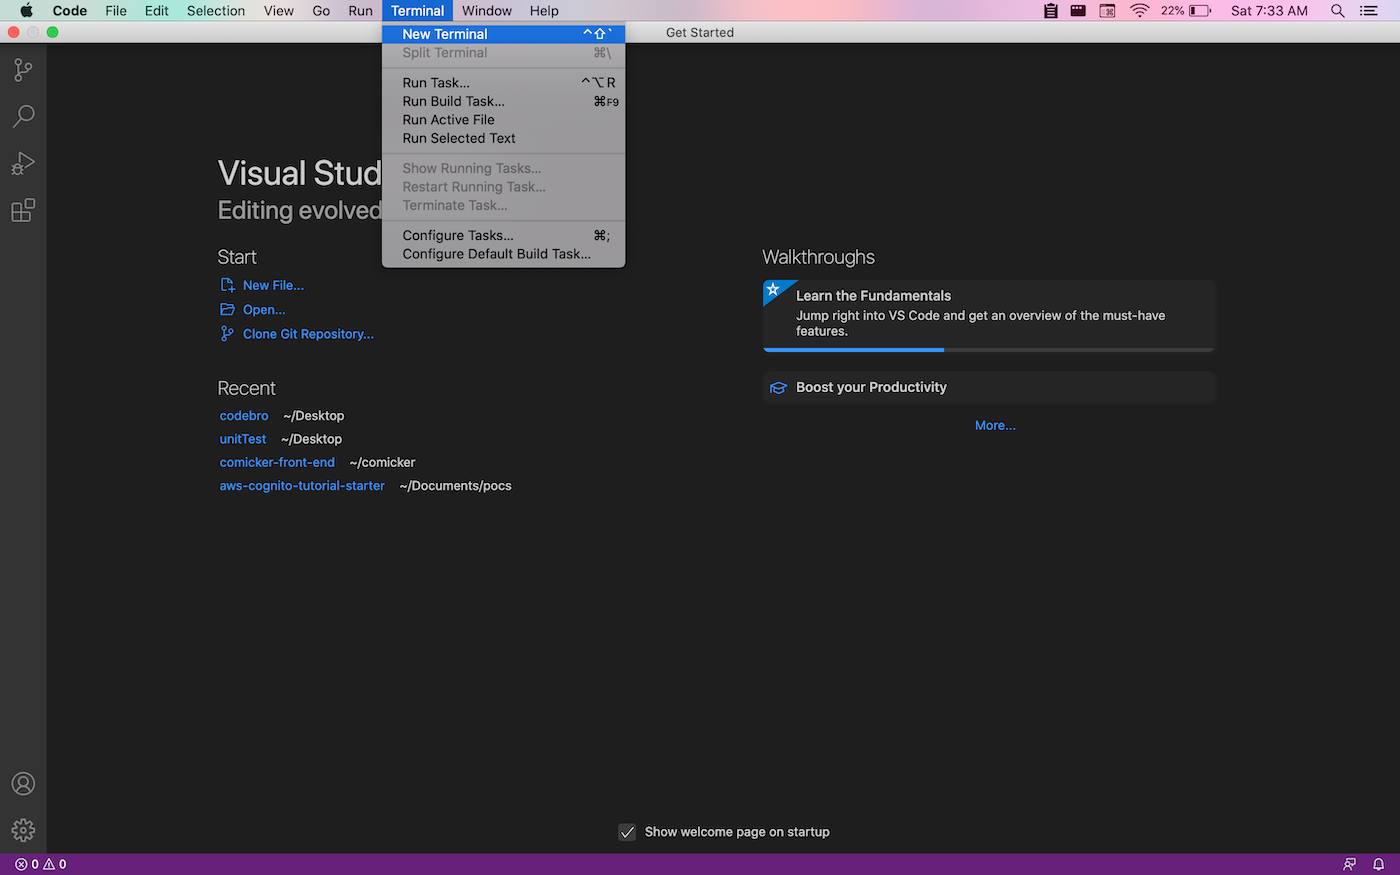Open the Apple menu
Viewport: 1400px width, 875px height.
pos(27,11)
